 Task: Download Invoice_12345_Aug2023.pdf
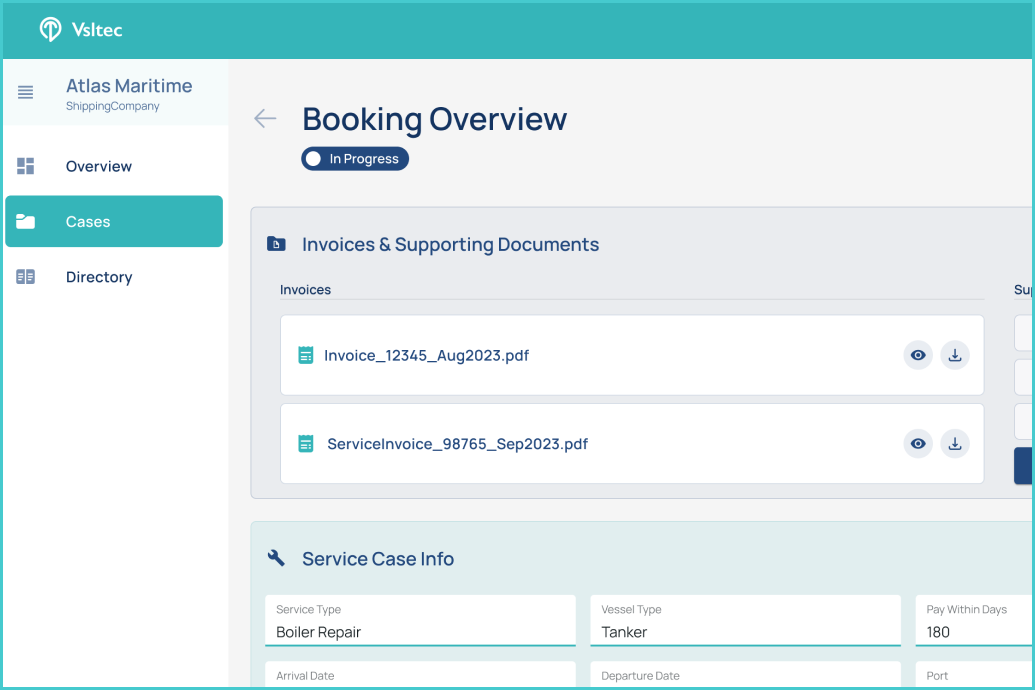(x=954, y=355)
